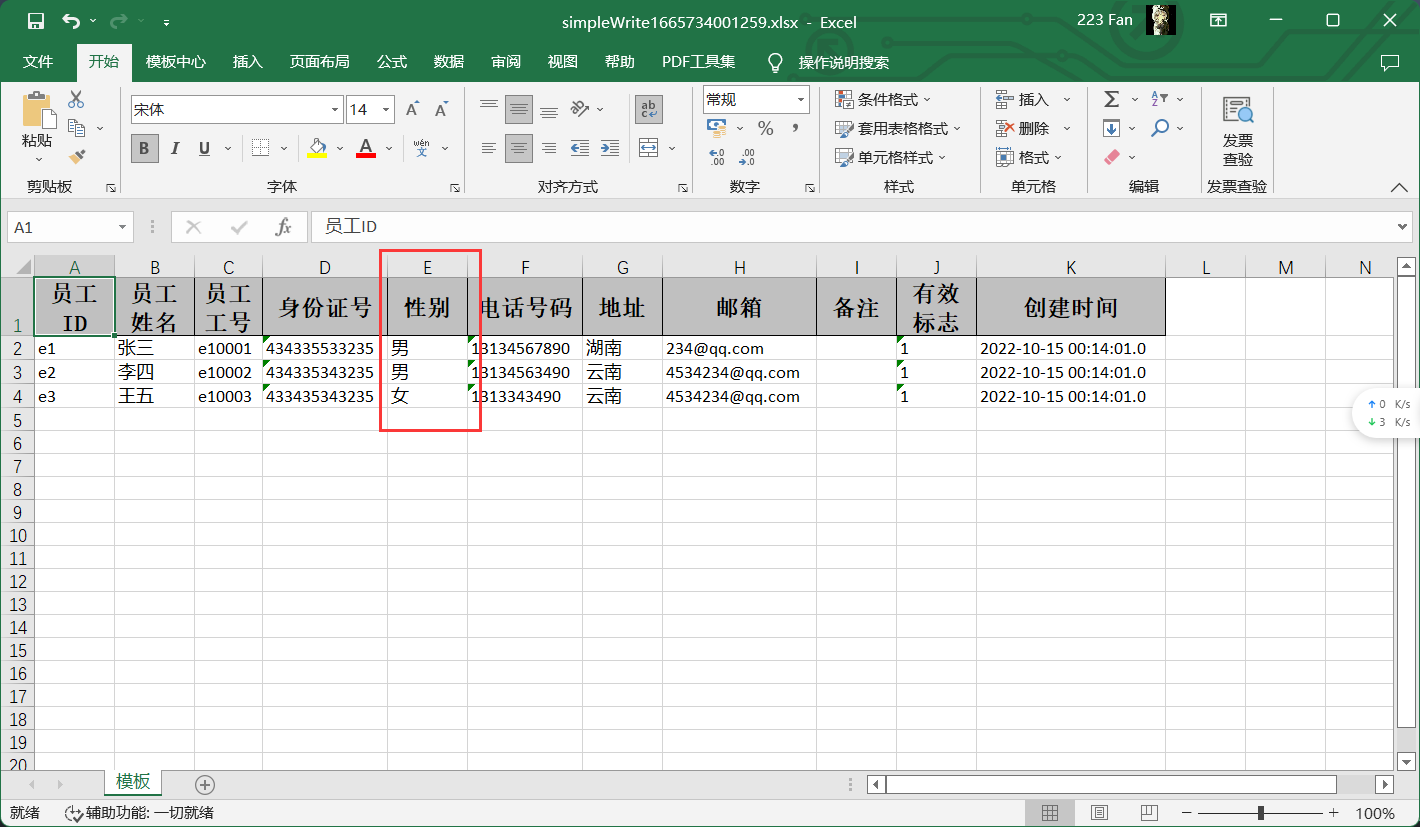Expand the font color dropdown arrow
Image resolution: width=1420 pixels, height=827 pixels.
(387, 148)
